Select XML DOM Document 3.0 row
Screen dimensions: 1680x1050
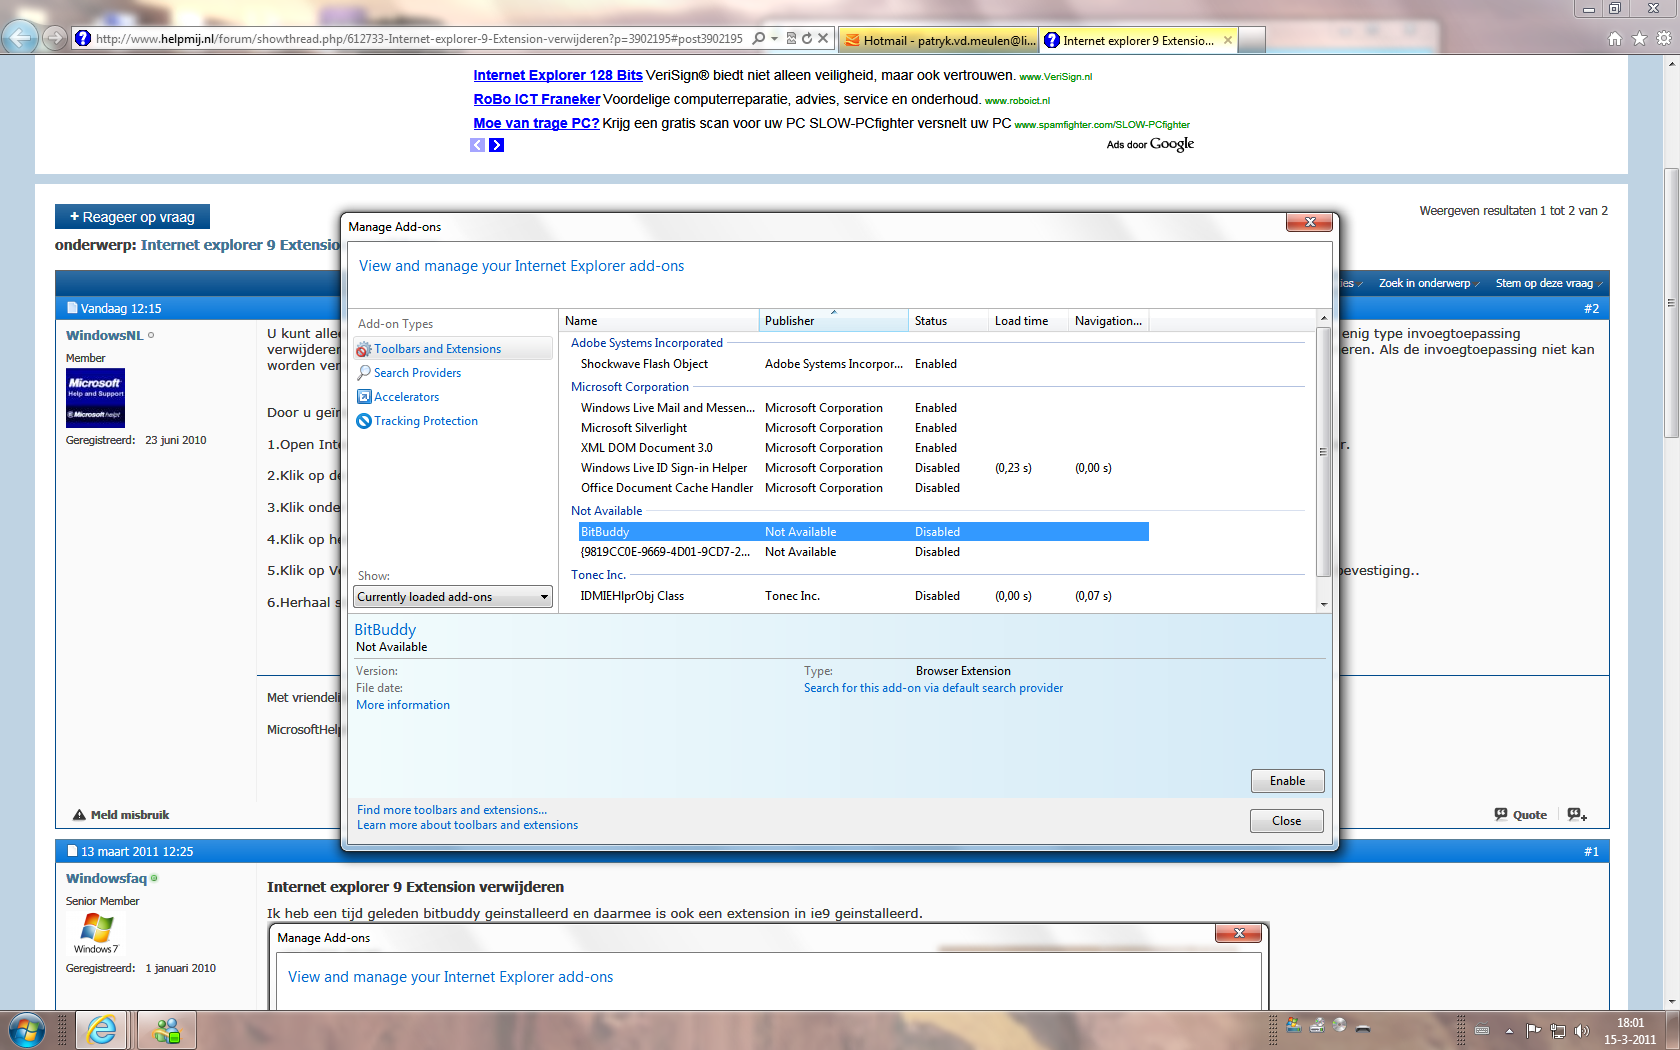[x=864, y=448]
